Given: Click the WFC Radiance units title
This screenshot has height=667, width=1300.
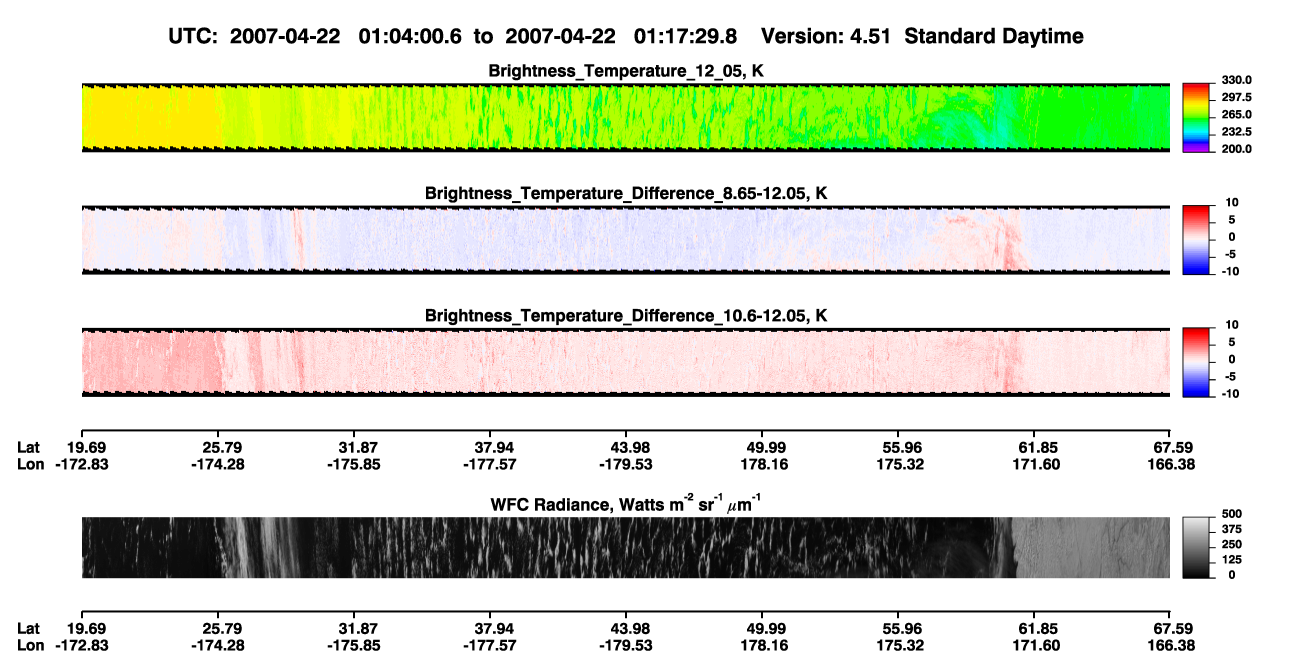Looking at the screenshot, I should 626,503.
